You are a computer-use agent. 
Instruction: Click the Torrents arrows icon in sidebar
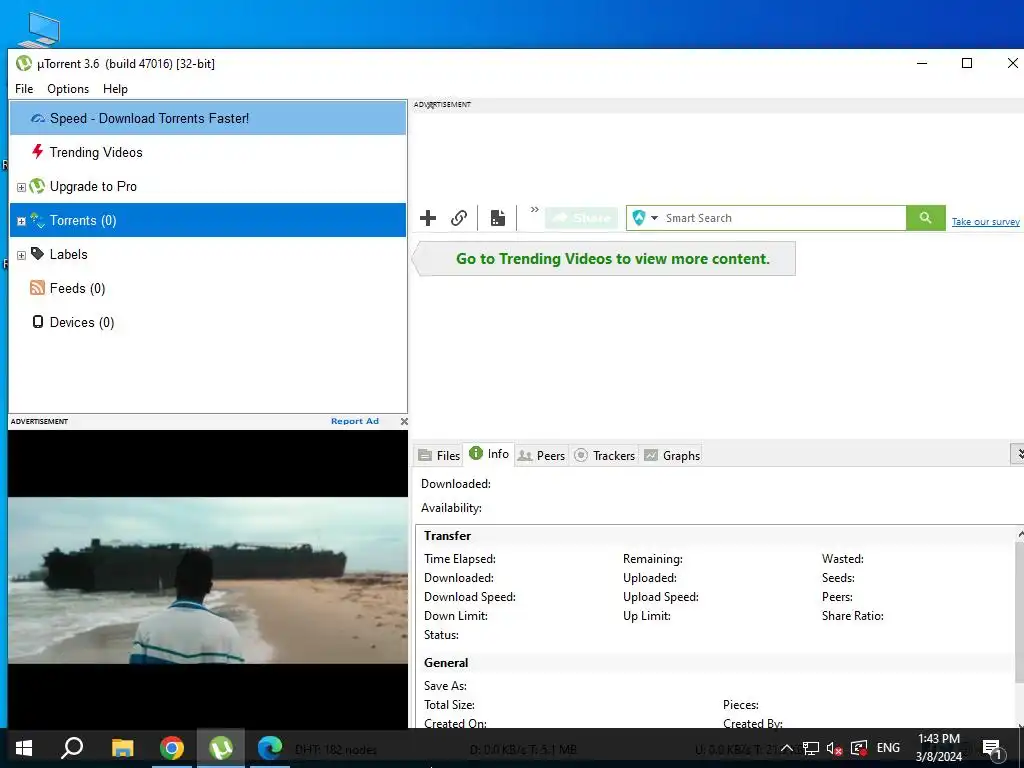(x=37, y=220)
